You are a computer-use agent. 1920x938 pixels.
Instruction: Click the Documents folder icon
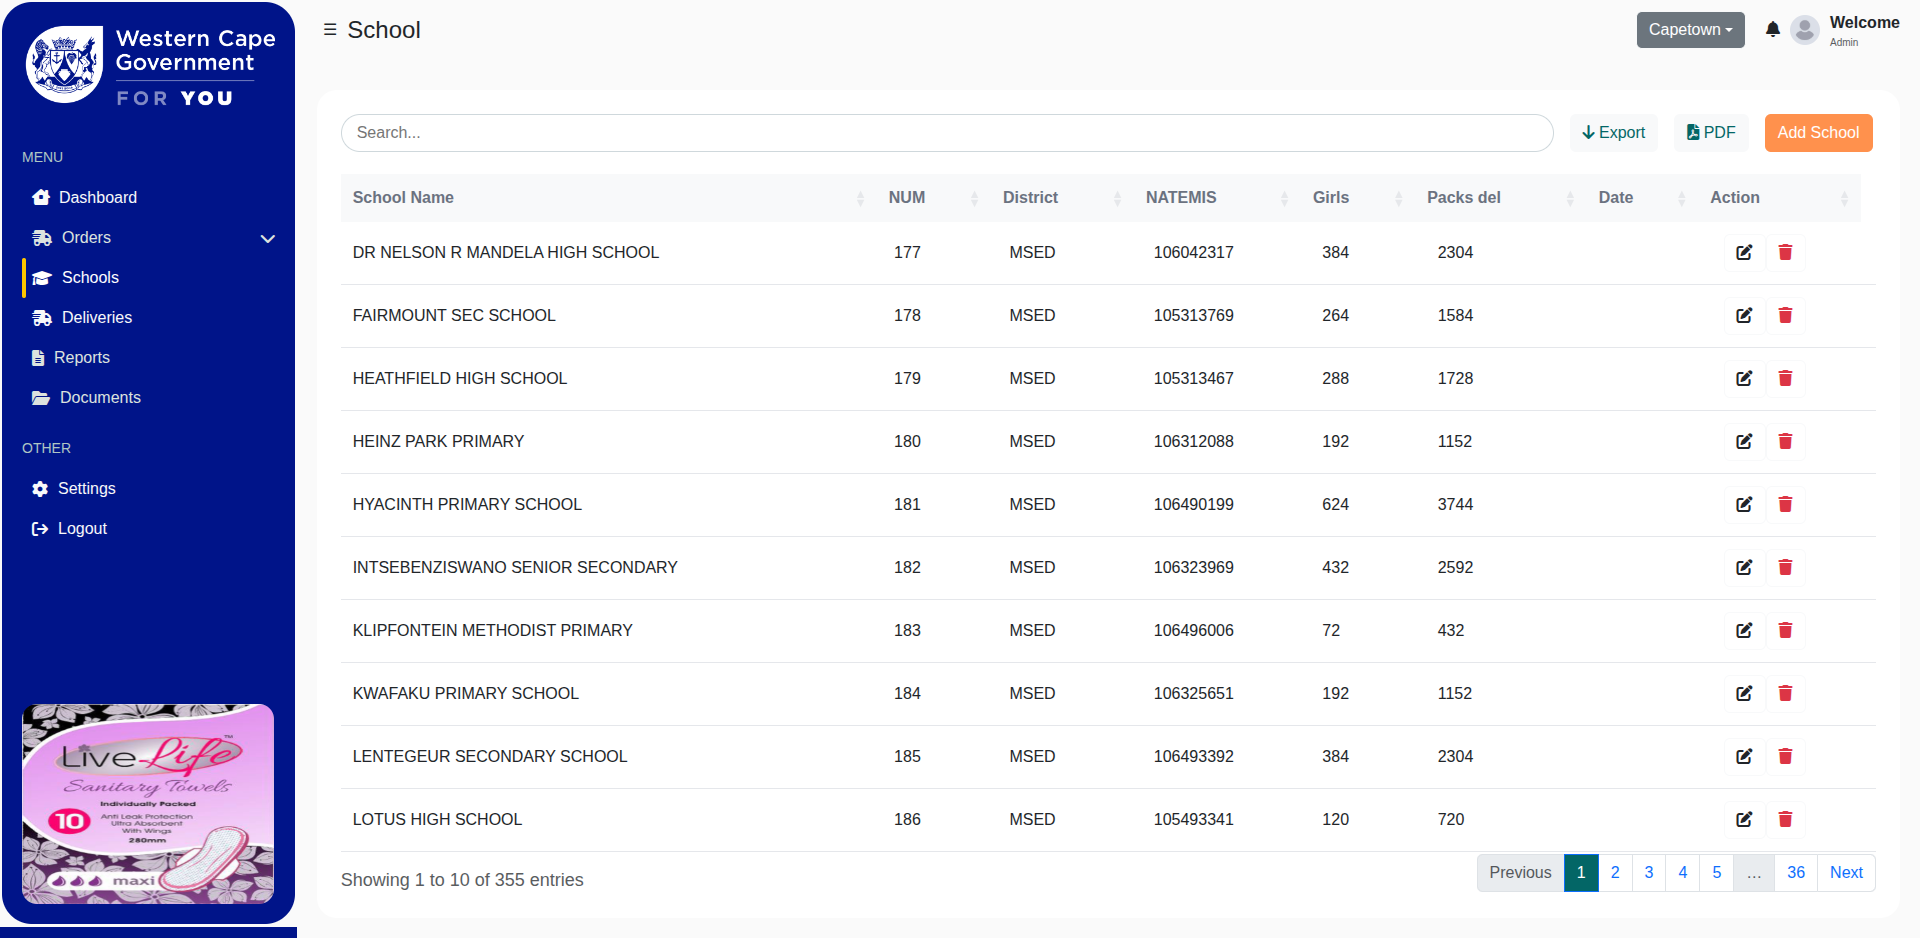click(40, 397)
